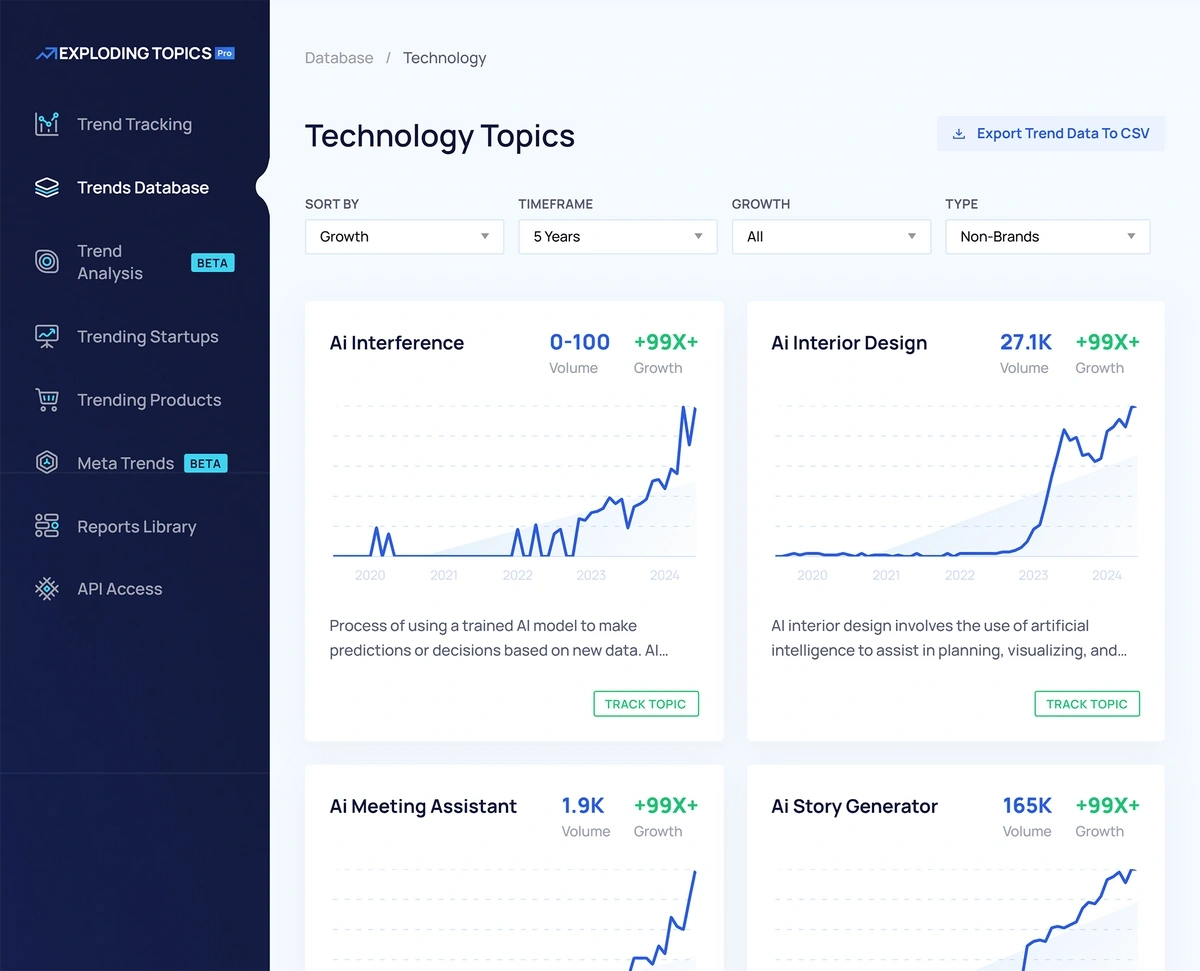Click the Trend Tracking chart icon

point(47,124)
